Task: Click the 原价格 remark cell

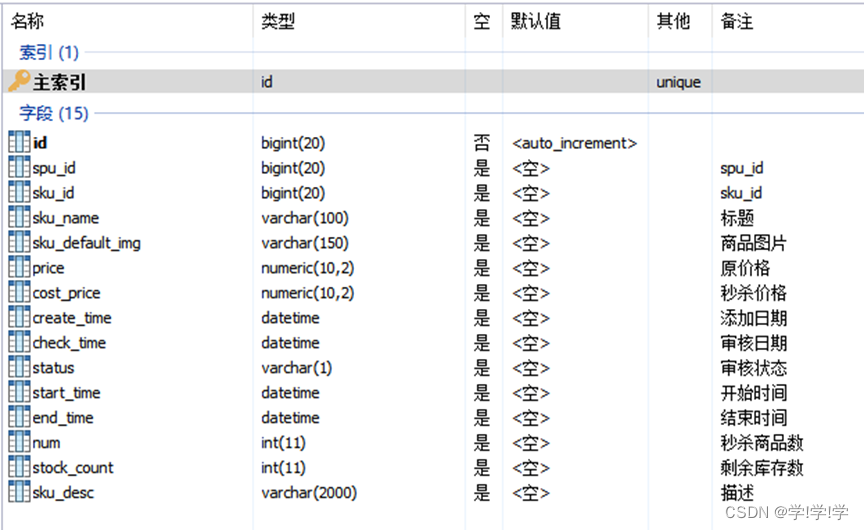Action: tap(745, 268)
